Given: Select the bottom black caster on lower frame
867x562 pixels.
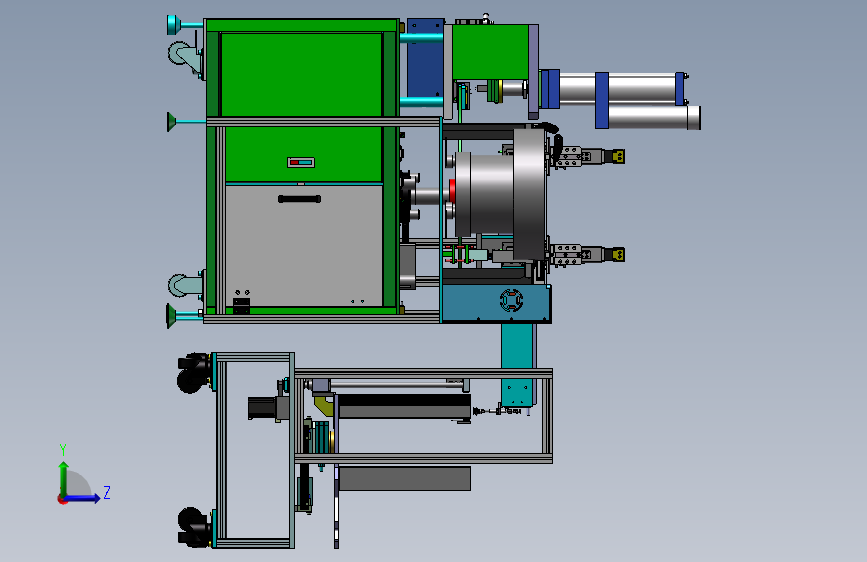Looking at the screenshot, I should click(x=194, y=528).
